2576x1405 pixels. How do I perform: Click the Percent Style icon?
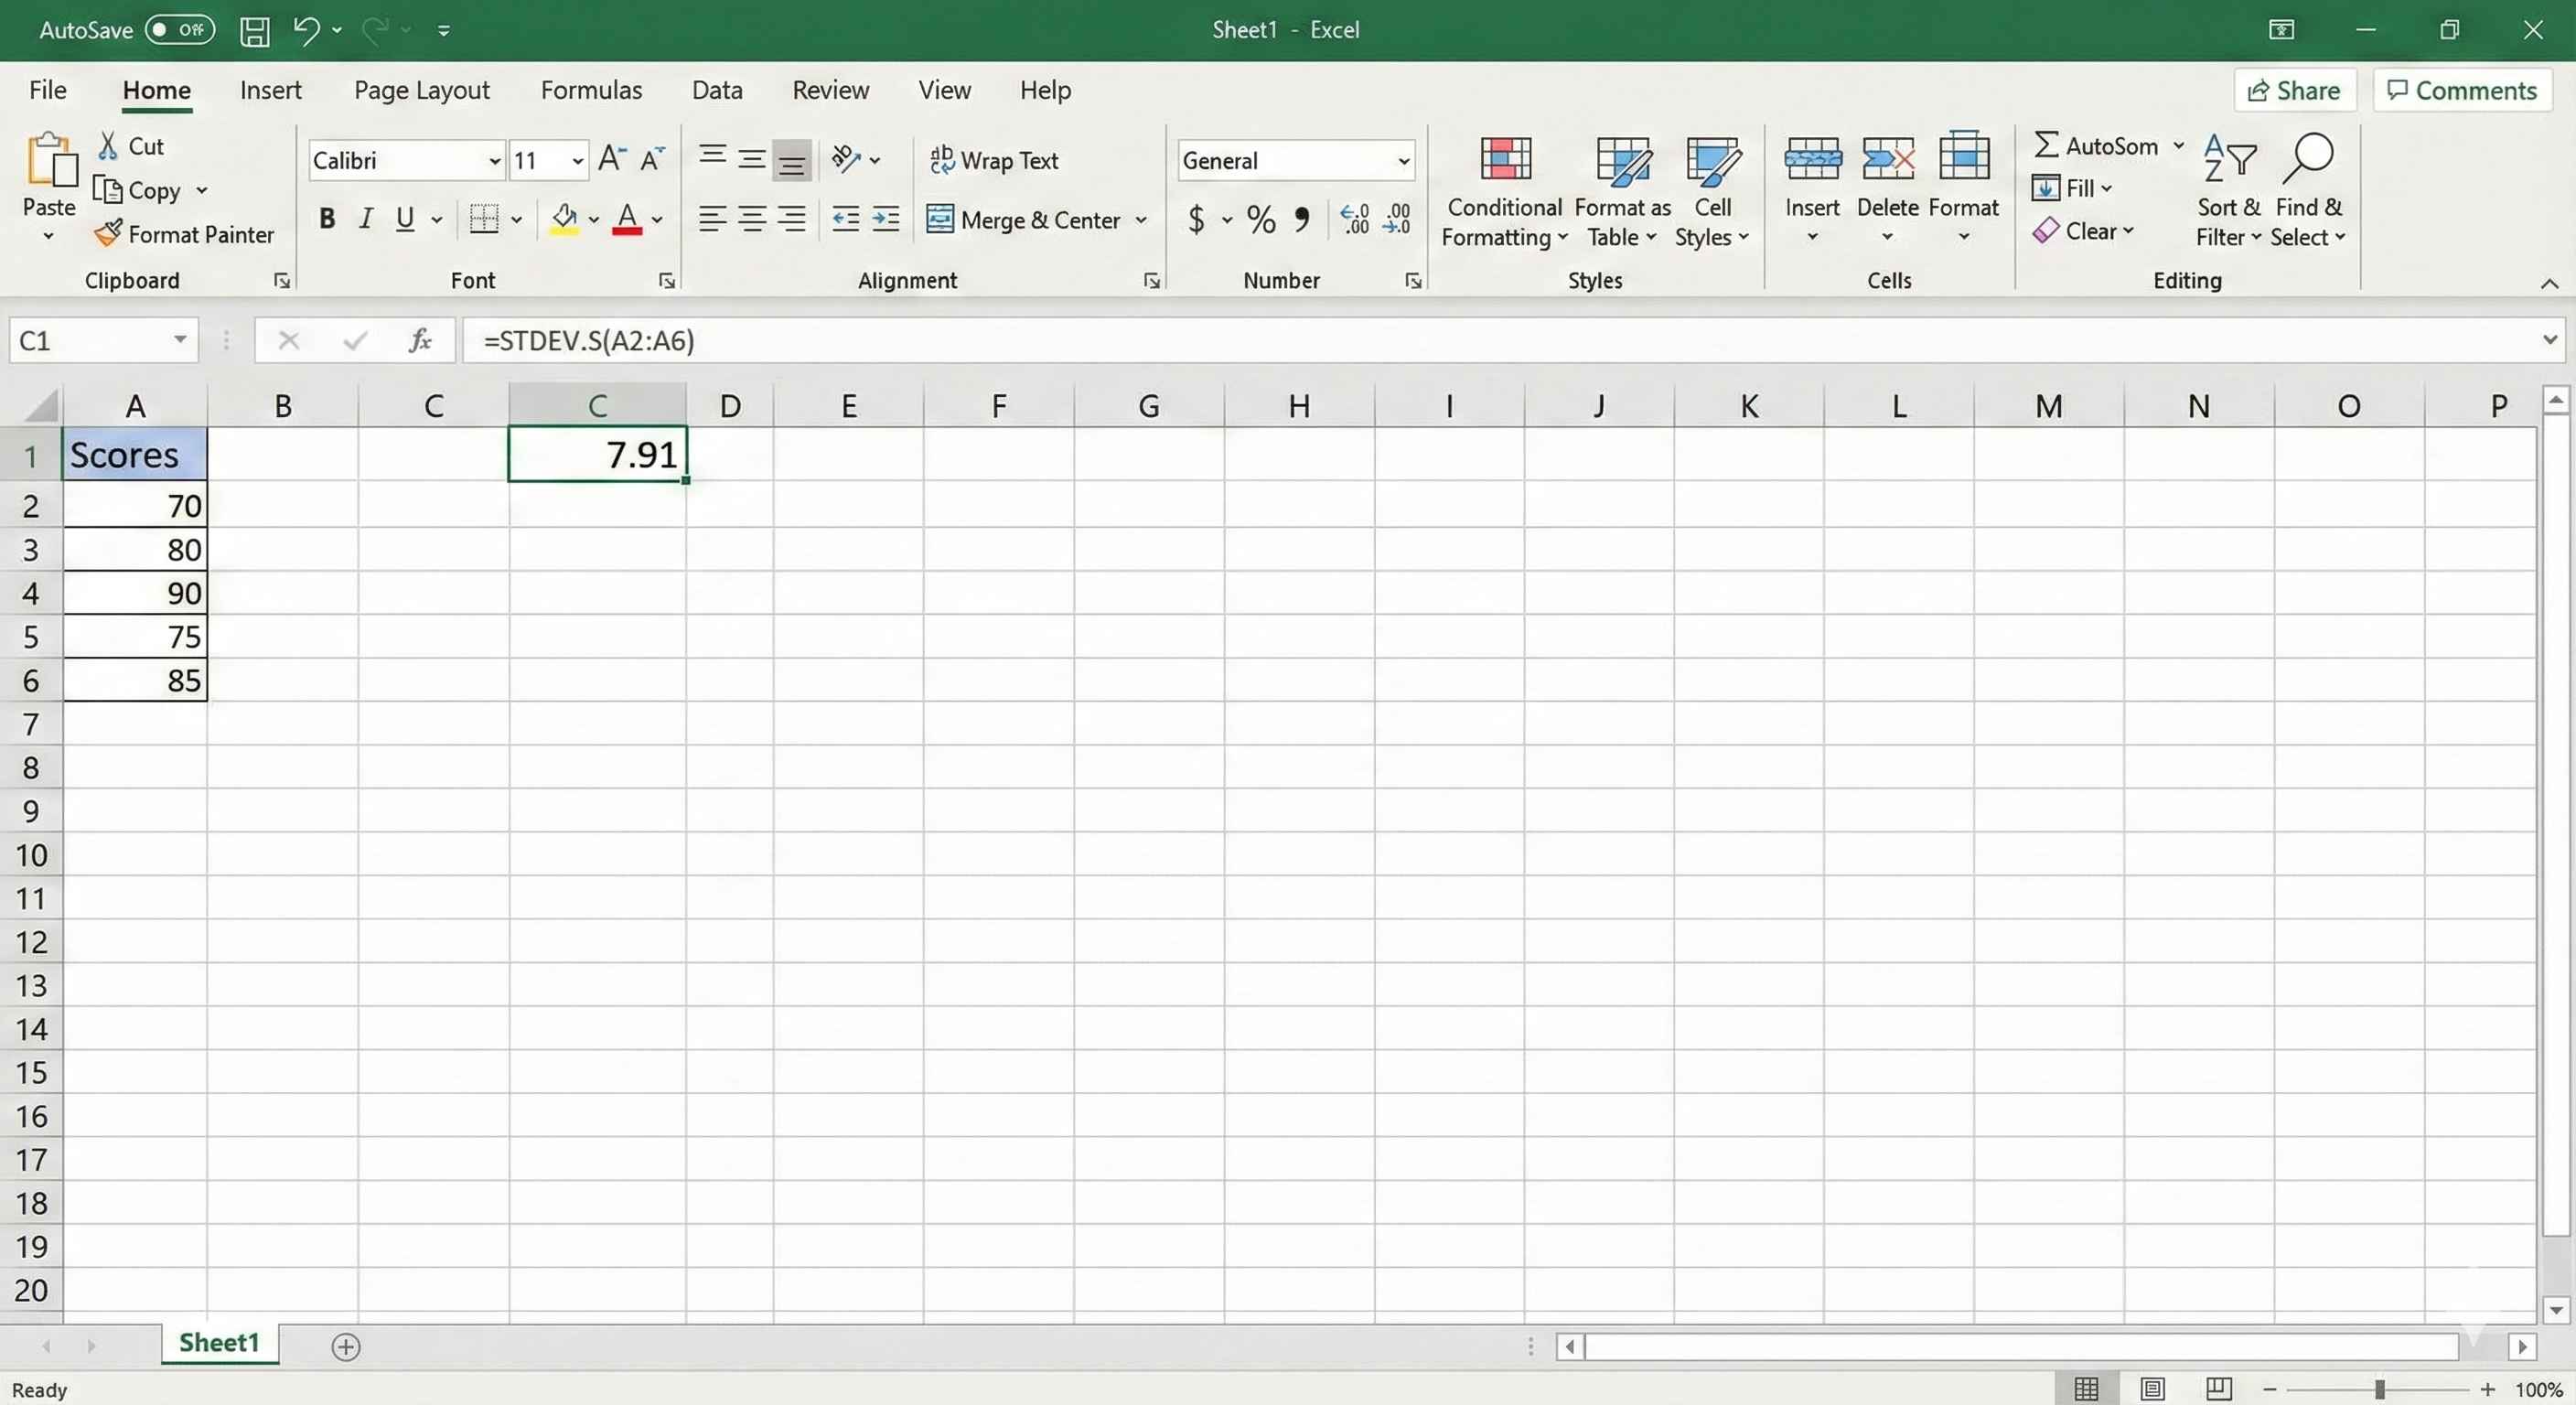(x=1261, y=219)
